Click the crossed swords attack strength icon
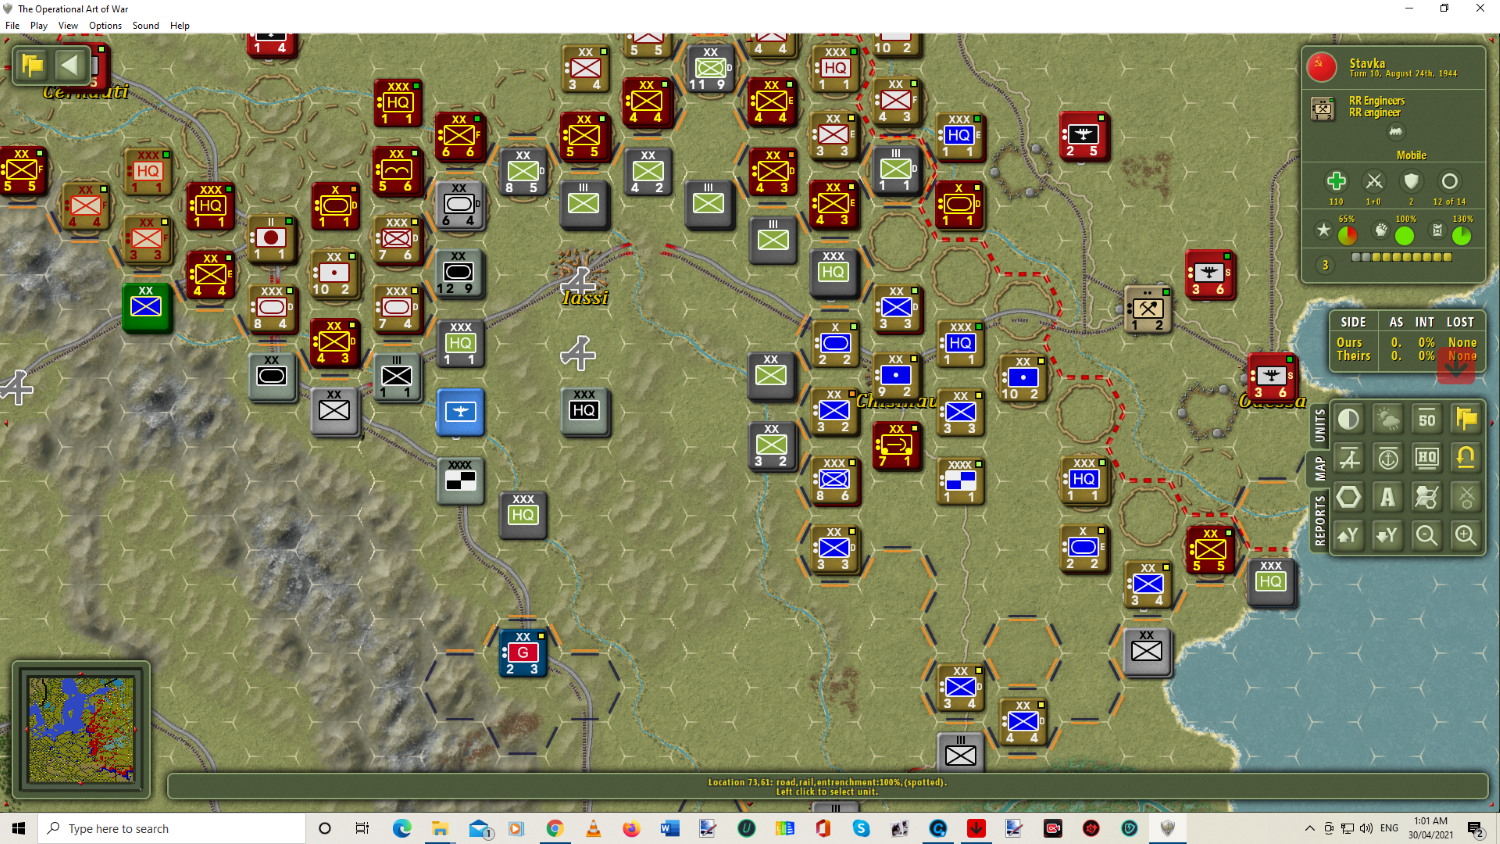1500x844 pixels. [x=1374, y=181]
